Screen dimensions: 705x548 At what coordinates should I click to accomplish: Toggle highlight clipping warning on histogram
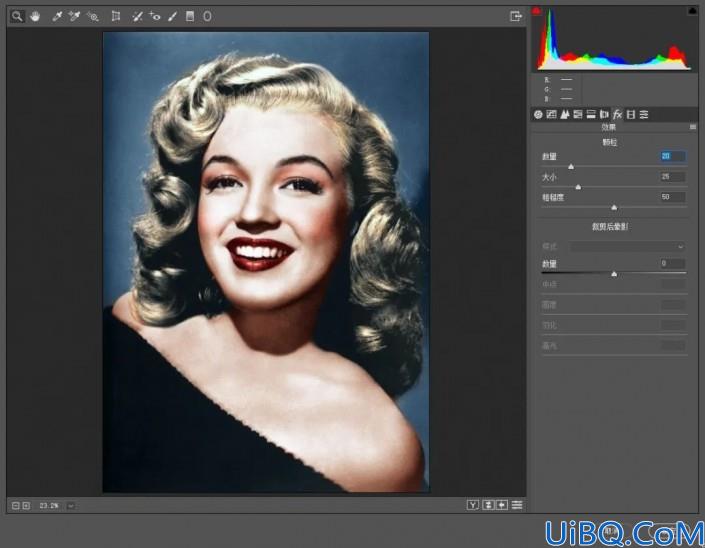coord(692,11)
